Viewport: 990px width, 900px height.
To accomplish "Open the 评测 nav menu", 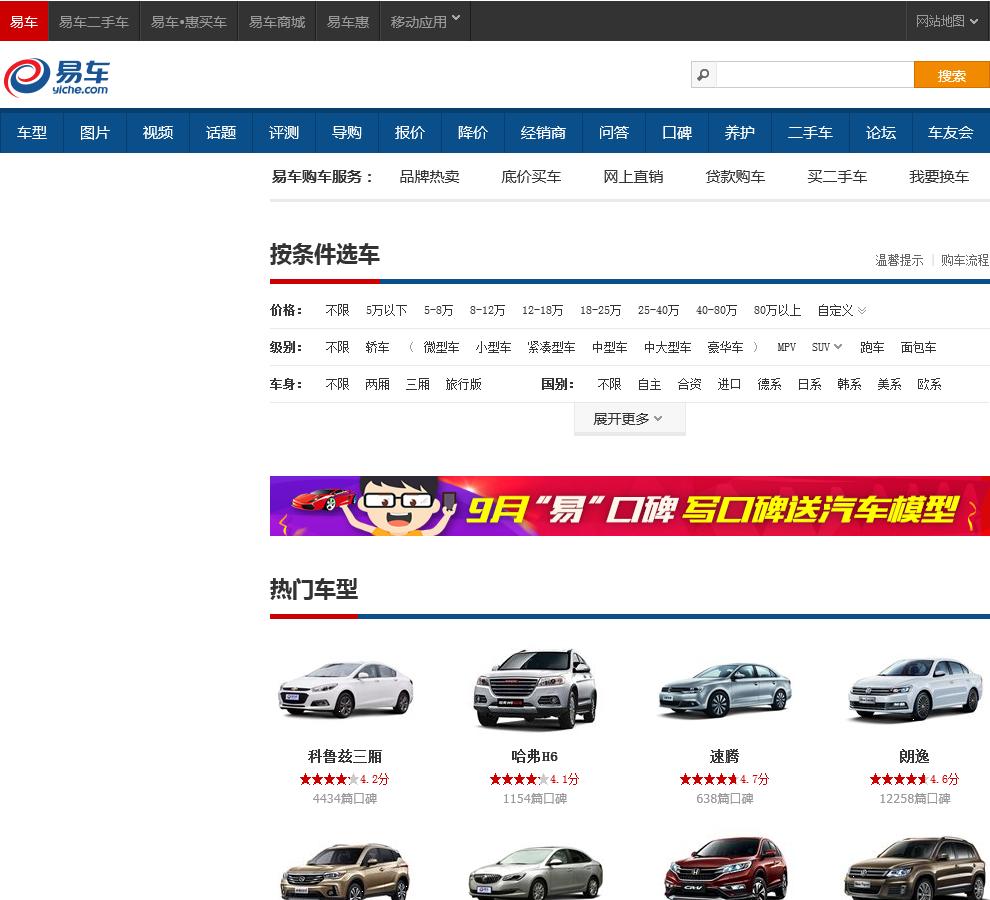I will (283, 132).
